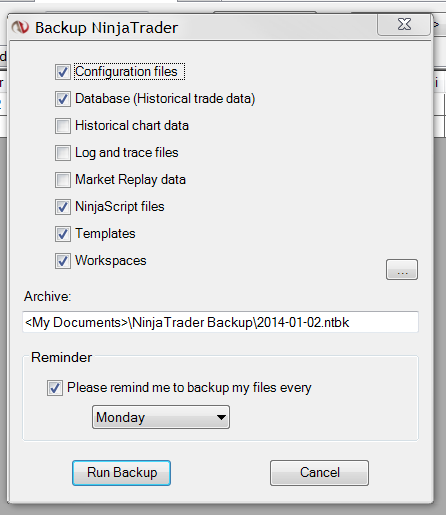
Task: Close the Backup NinjaTrader dialog window
Action: pos(404,24)
